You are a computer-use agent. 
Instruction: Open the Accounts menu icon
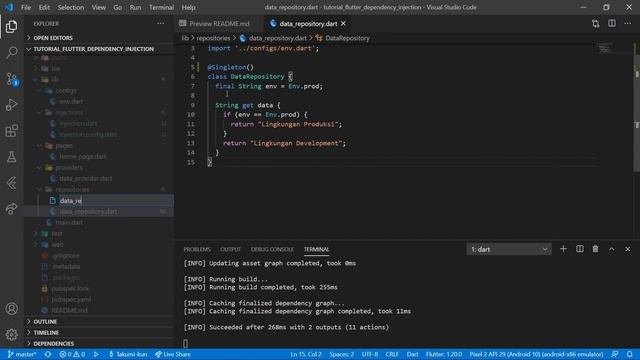(x=11, y=309)
